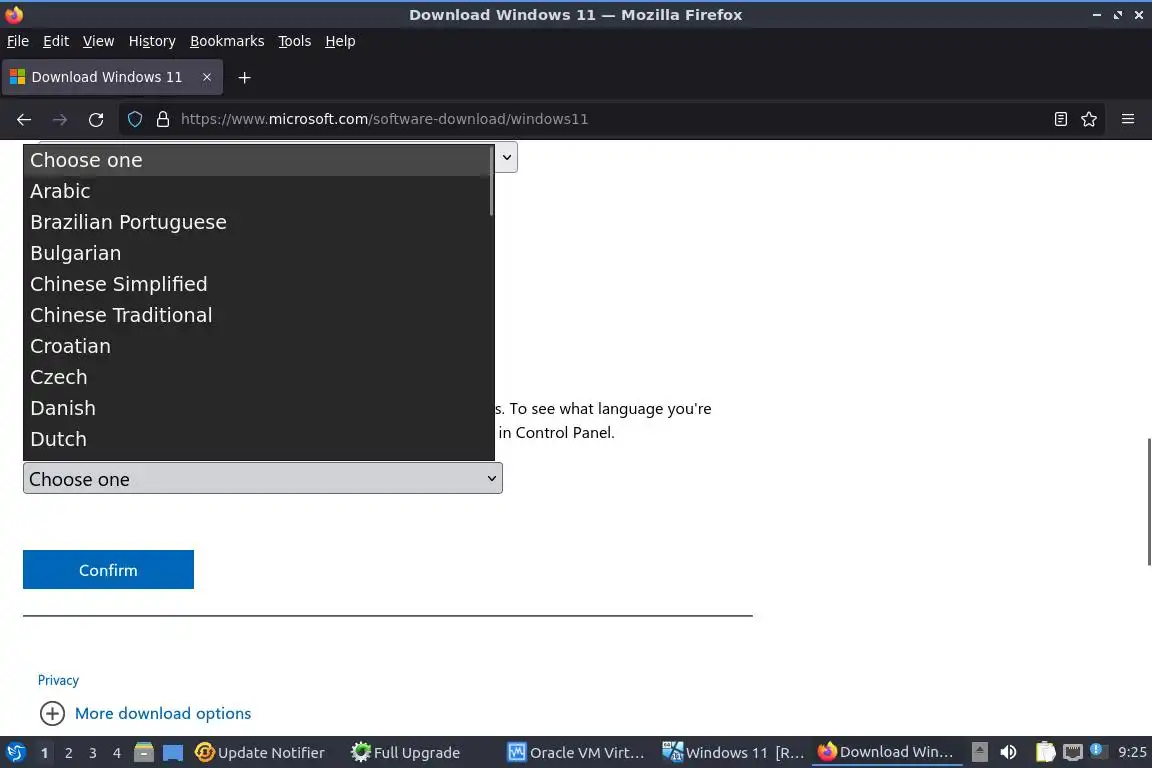The width and height of the screenshot is (1152, 768).
Task: Open the Help menu
Action: (x=340, y=41)
